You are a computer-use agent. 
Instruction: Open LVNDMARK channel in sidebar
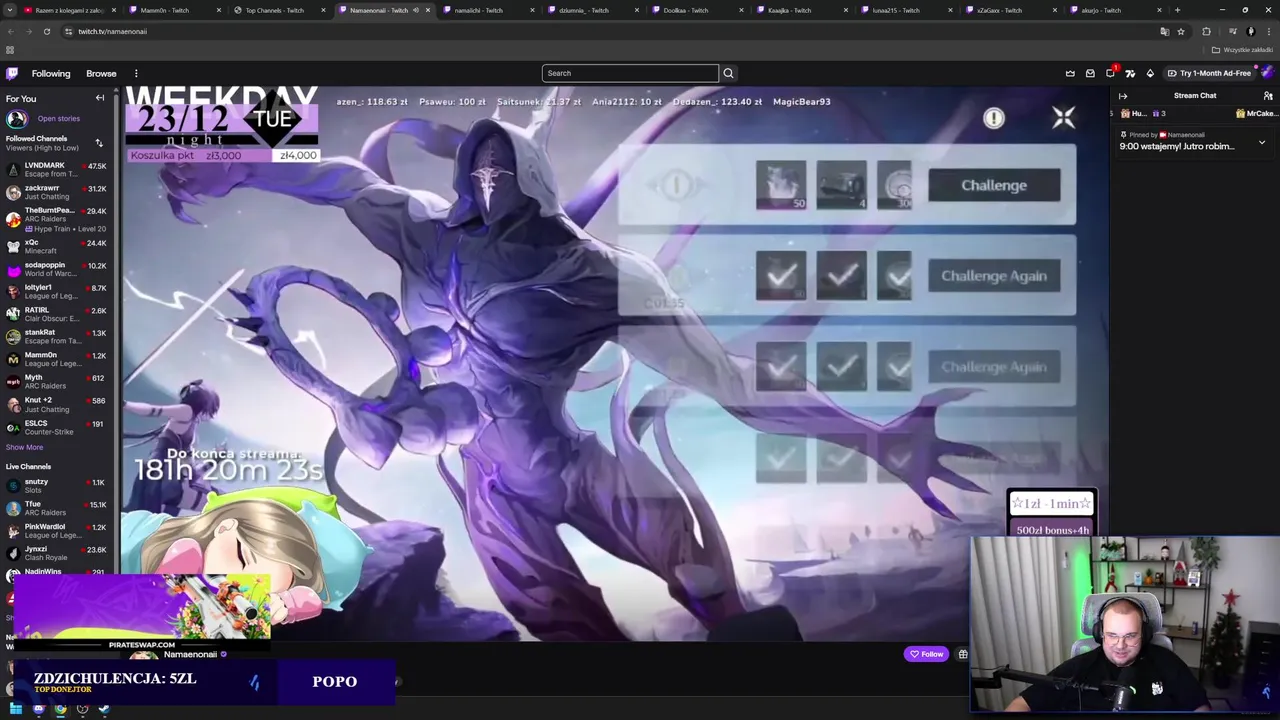pos(56,169)
